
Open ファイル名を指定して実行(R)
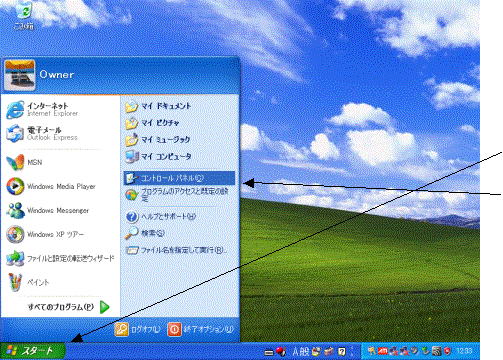pyautogui.click(x=176, y=250)
